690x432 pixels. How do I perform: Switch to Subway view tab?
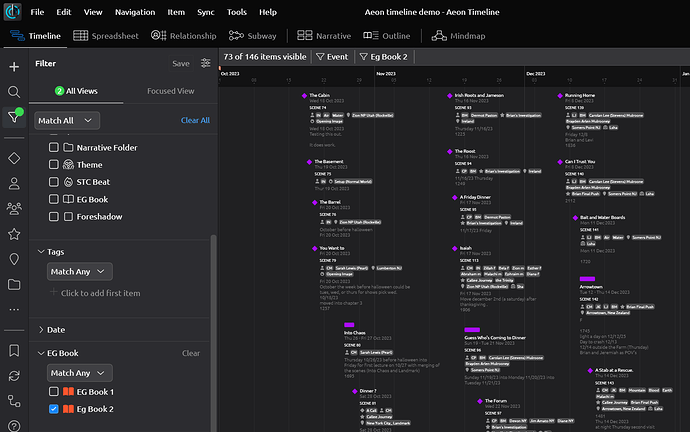pyautogui.click(x=253, y=36)
